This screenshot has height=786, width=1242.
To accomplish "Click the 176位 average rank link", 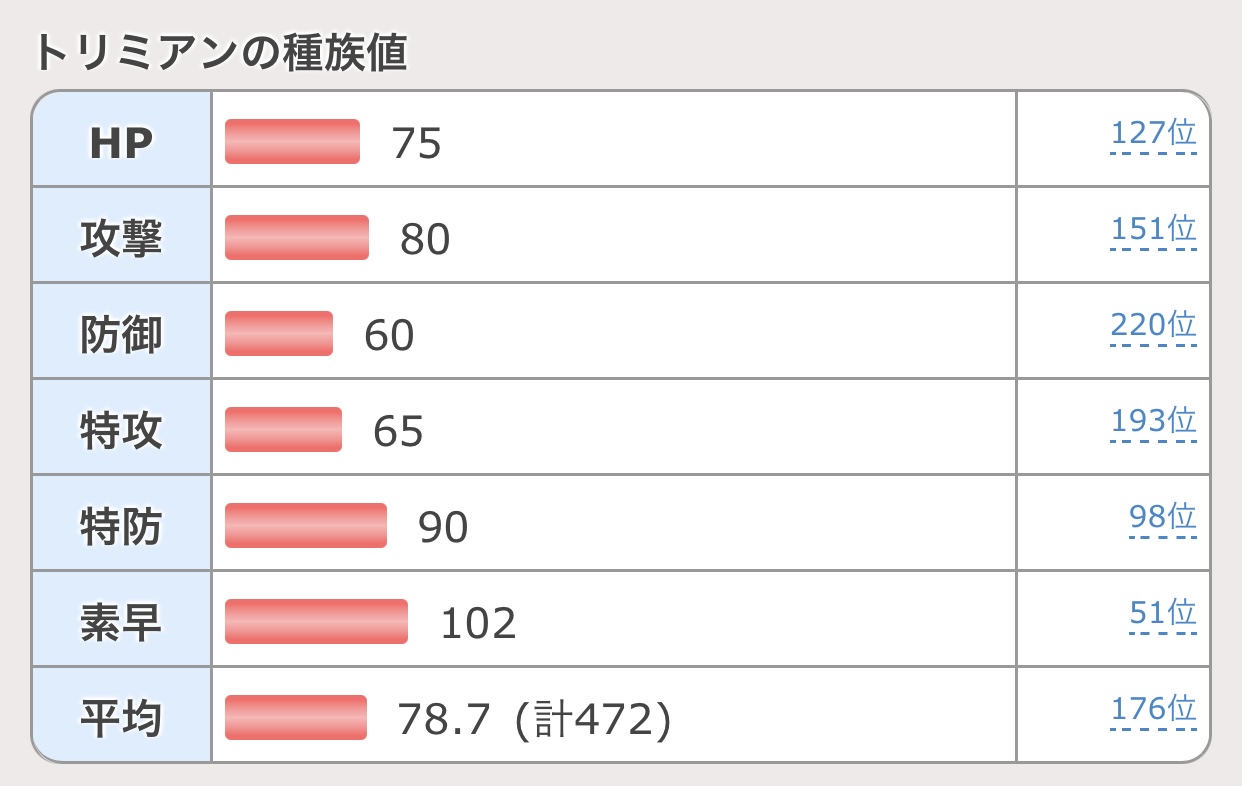I will [1153, 710].
